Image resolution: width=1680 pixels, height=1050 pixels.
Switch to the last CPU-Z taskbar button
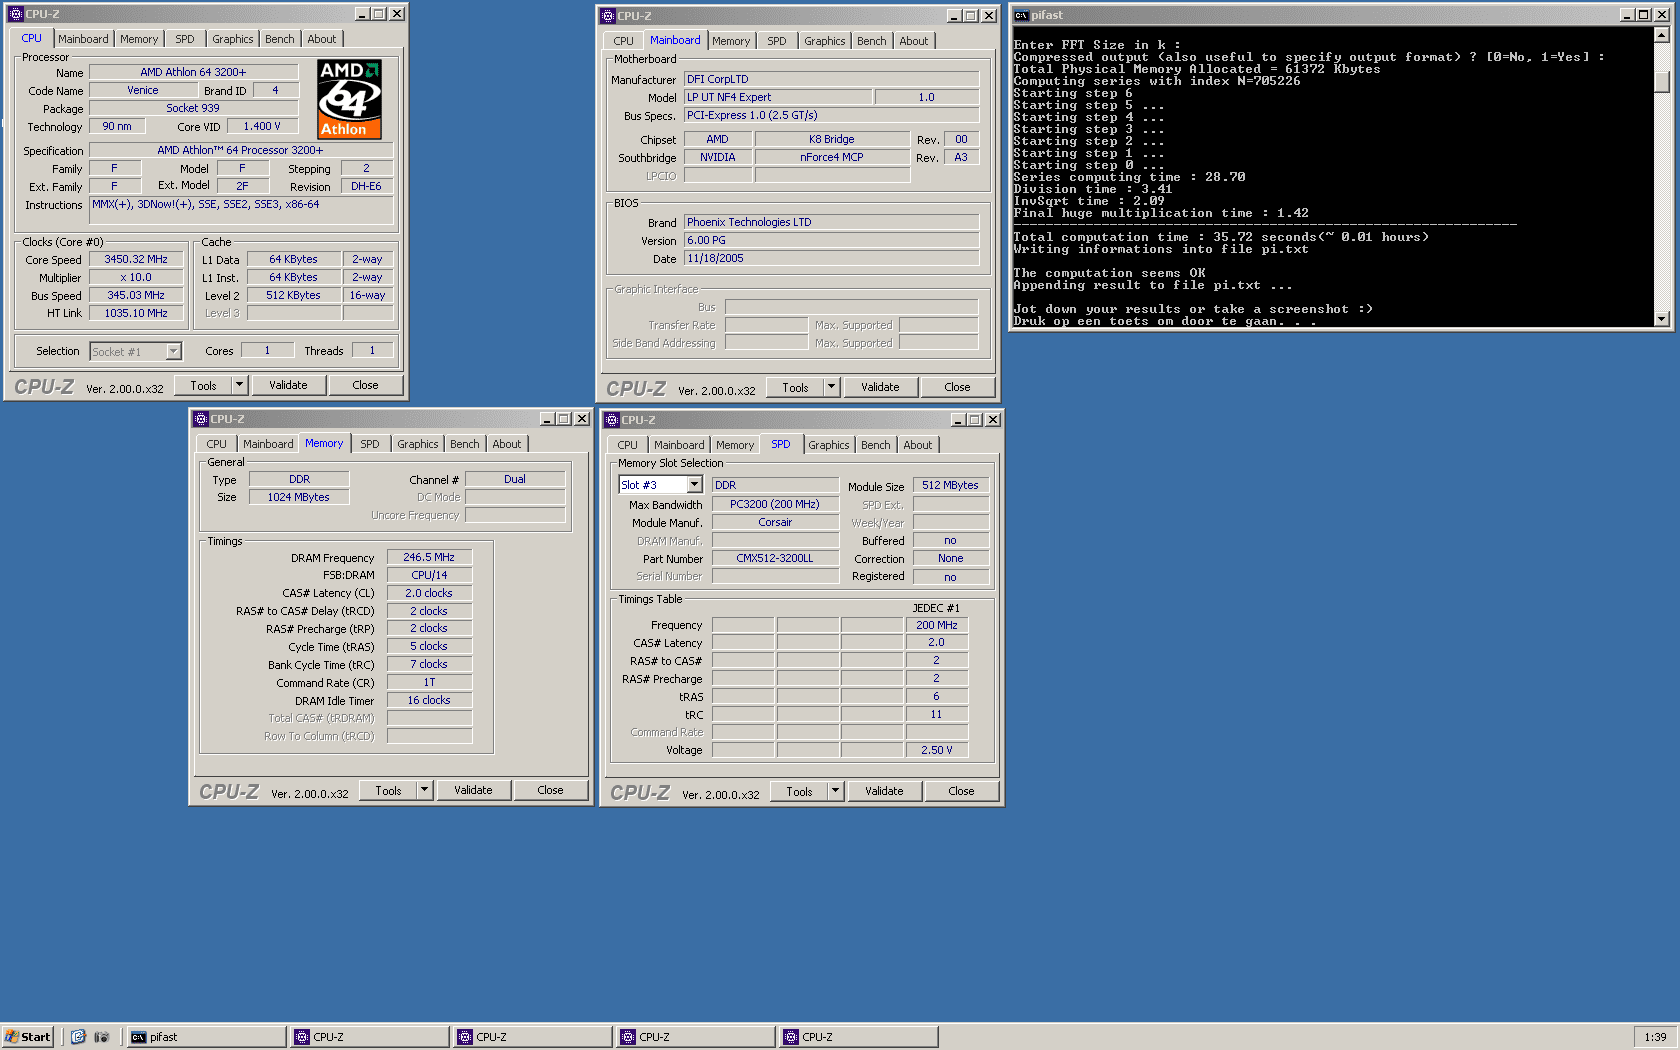click(x=859, y=1037)
